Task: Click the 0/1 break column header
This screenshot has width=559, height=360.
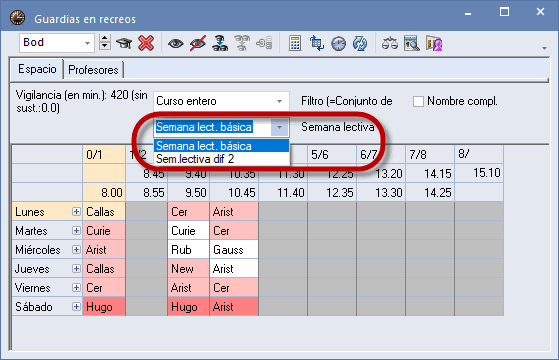Action: coord(104,155)
